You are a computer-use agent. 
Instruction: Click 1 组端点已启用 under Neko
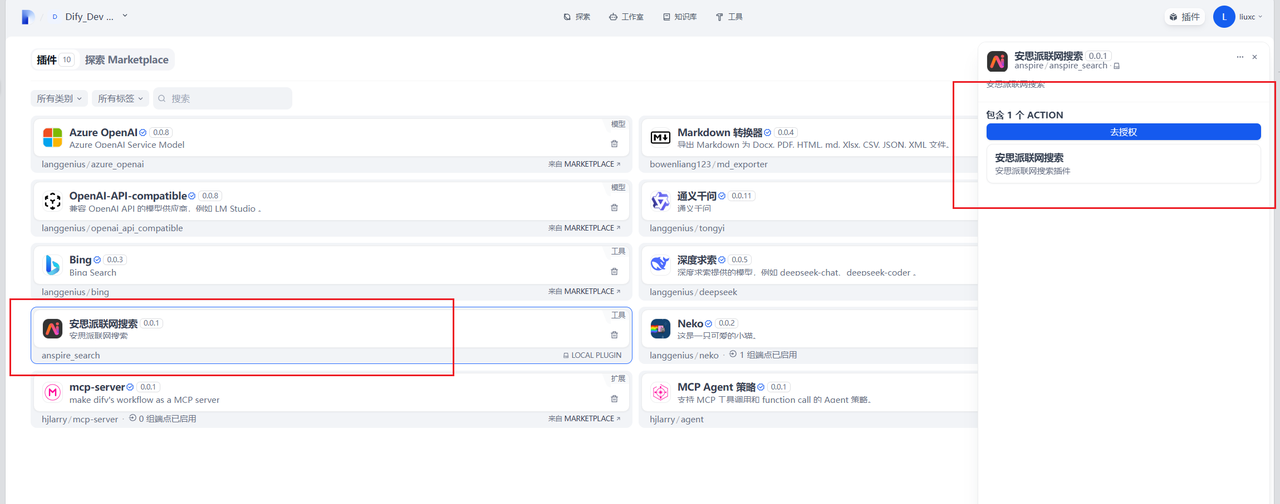[762, 355]
